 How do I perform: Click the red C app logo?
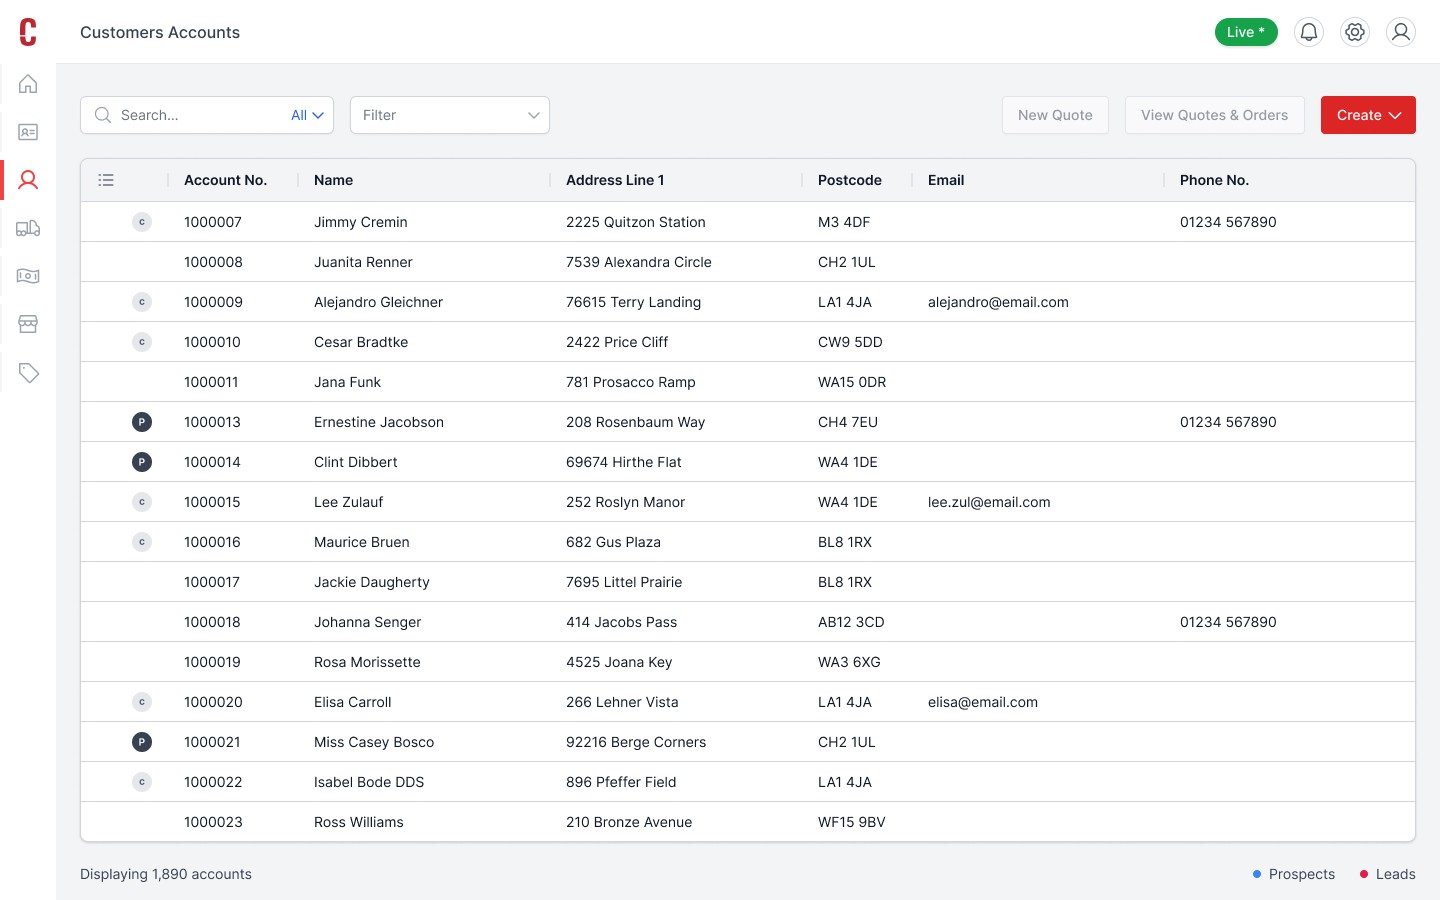[28, 32]
